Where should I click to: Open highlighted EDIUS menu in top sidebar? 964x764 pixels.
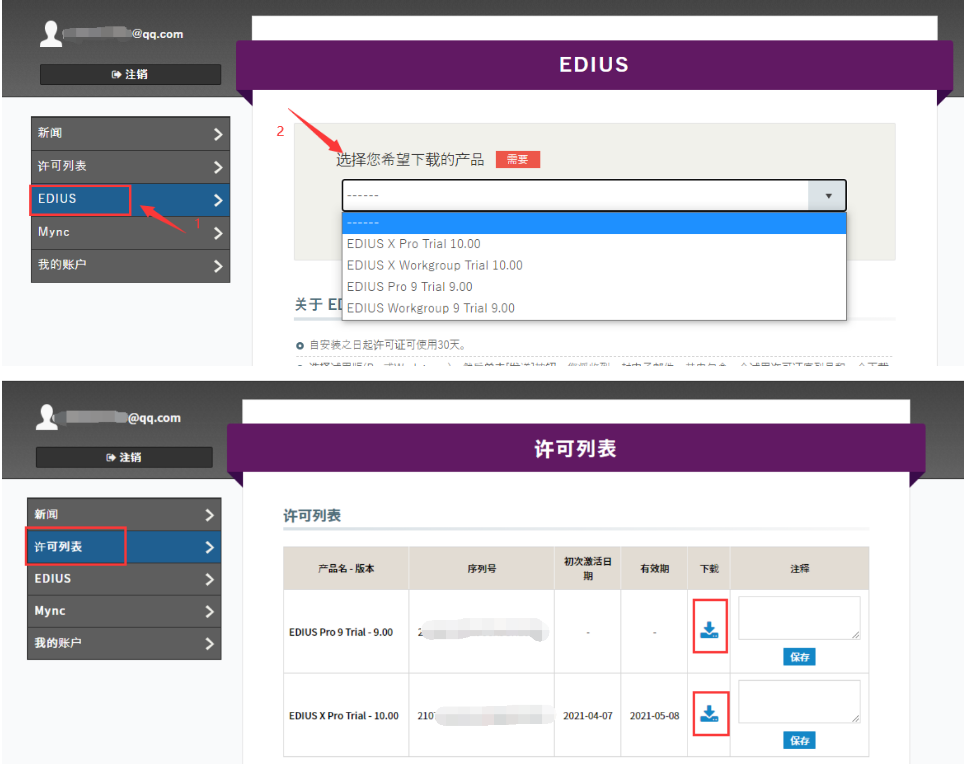click(x=130, y=199)
